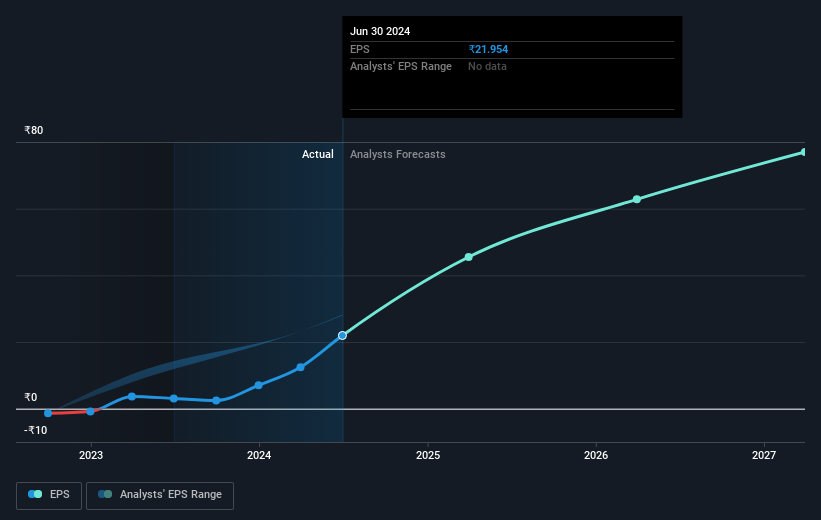
Task: Click the 'No data' analysts range value
Action: tap(487, 67)
